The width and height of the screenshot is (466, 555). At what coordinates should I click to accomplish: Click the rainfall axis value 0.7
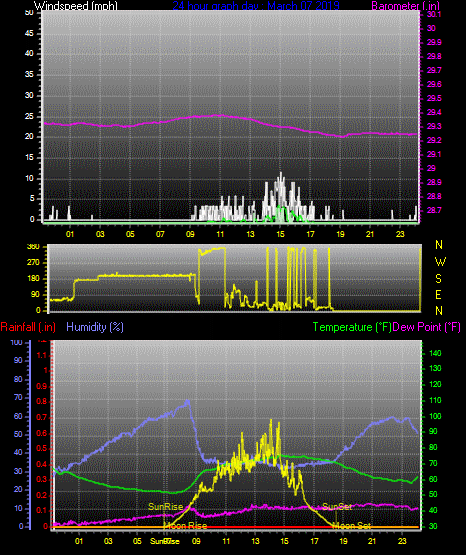41,417
